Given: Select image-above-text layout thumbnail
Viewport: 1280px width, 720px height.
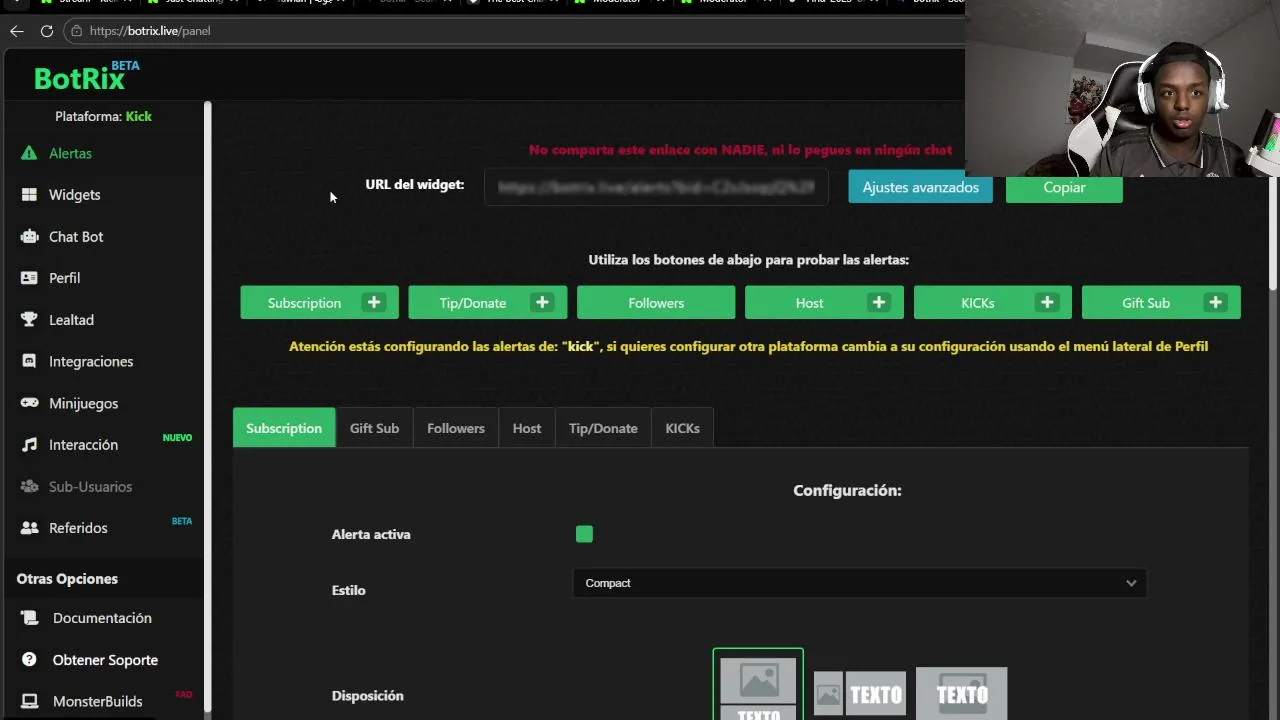Looking at the screenshot, I should (x=758, y=685).
